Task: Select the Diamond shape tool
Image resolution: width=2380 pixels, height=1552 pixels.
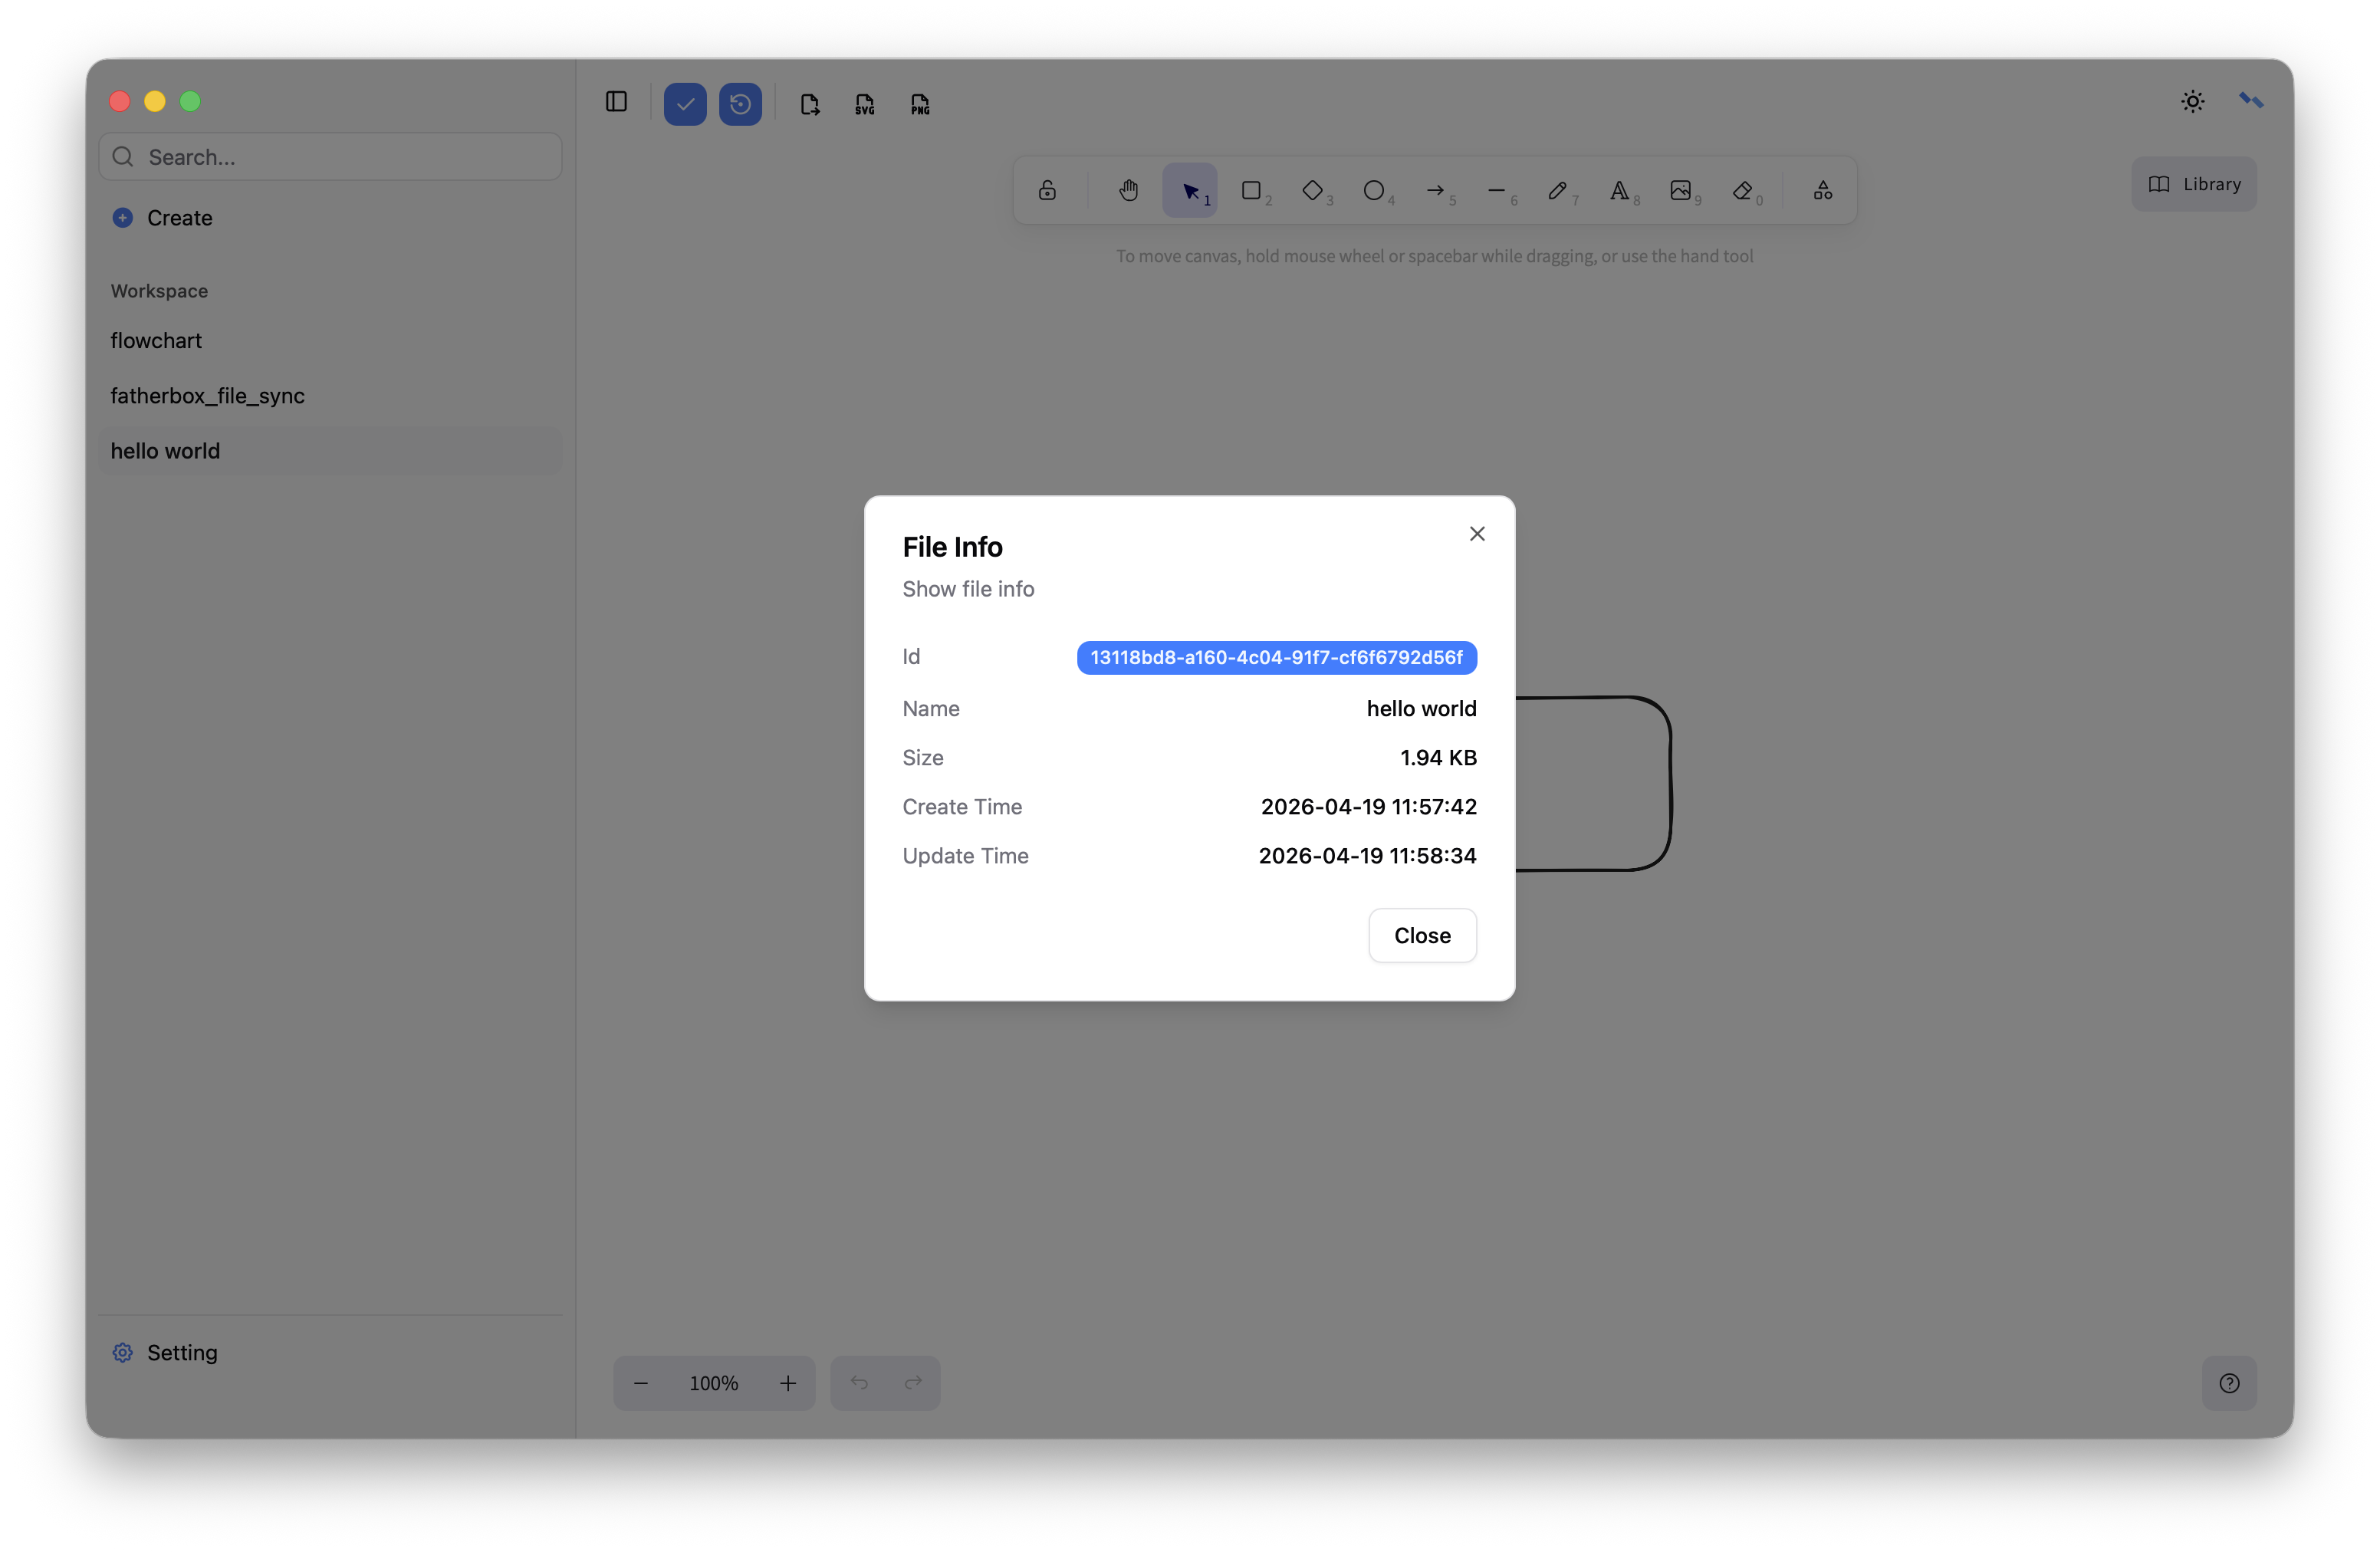Action: 1312,190
